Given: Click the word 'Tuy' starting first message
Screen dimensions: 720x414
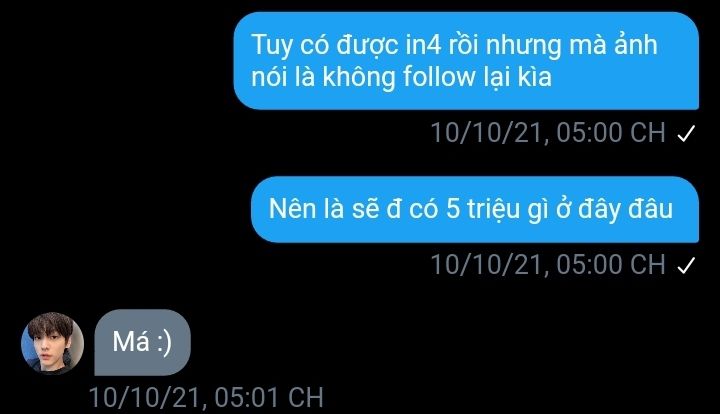Looking at the screenshot, I should pos(271,46).
